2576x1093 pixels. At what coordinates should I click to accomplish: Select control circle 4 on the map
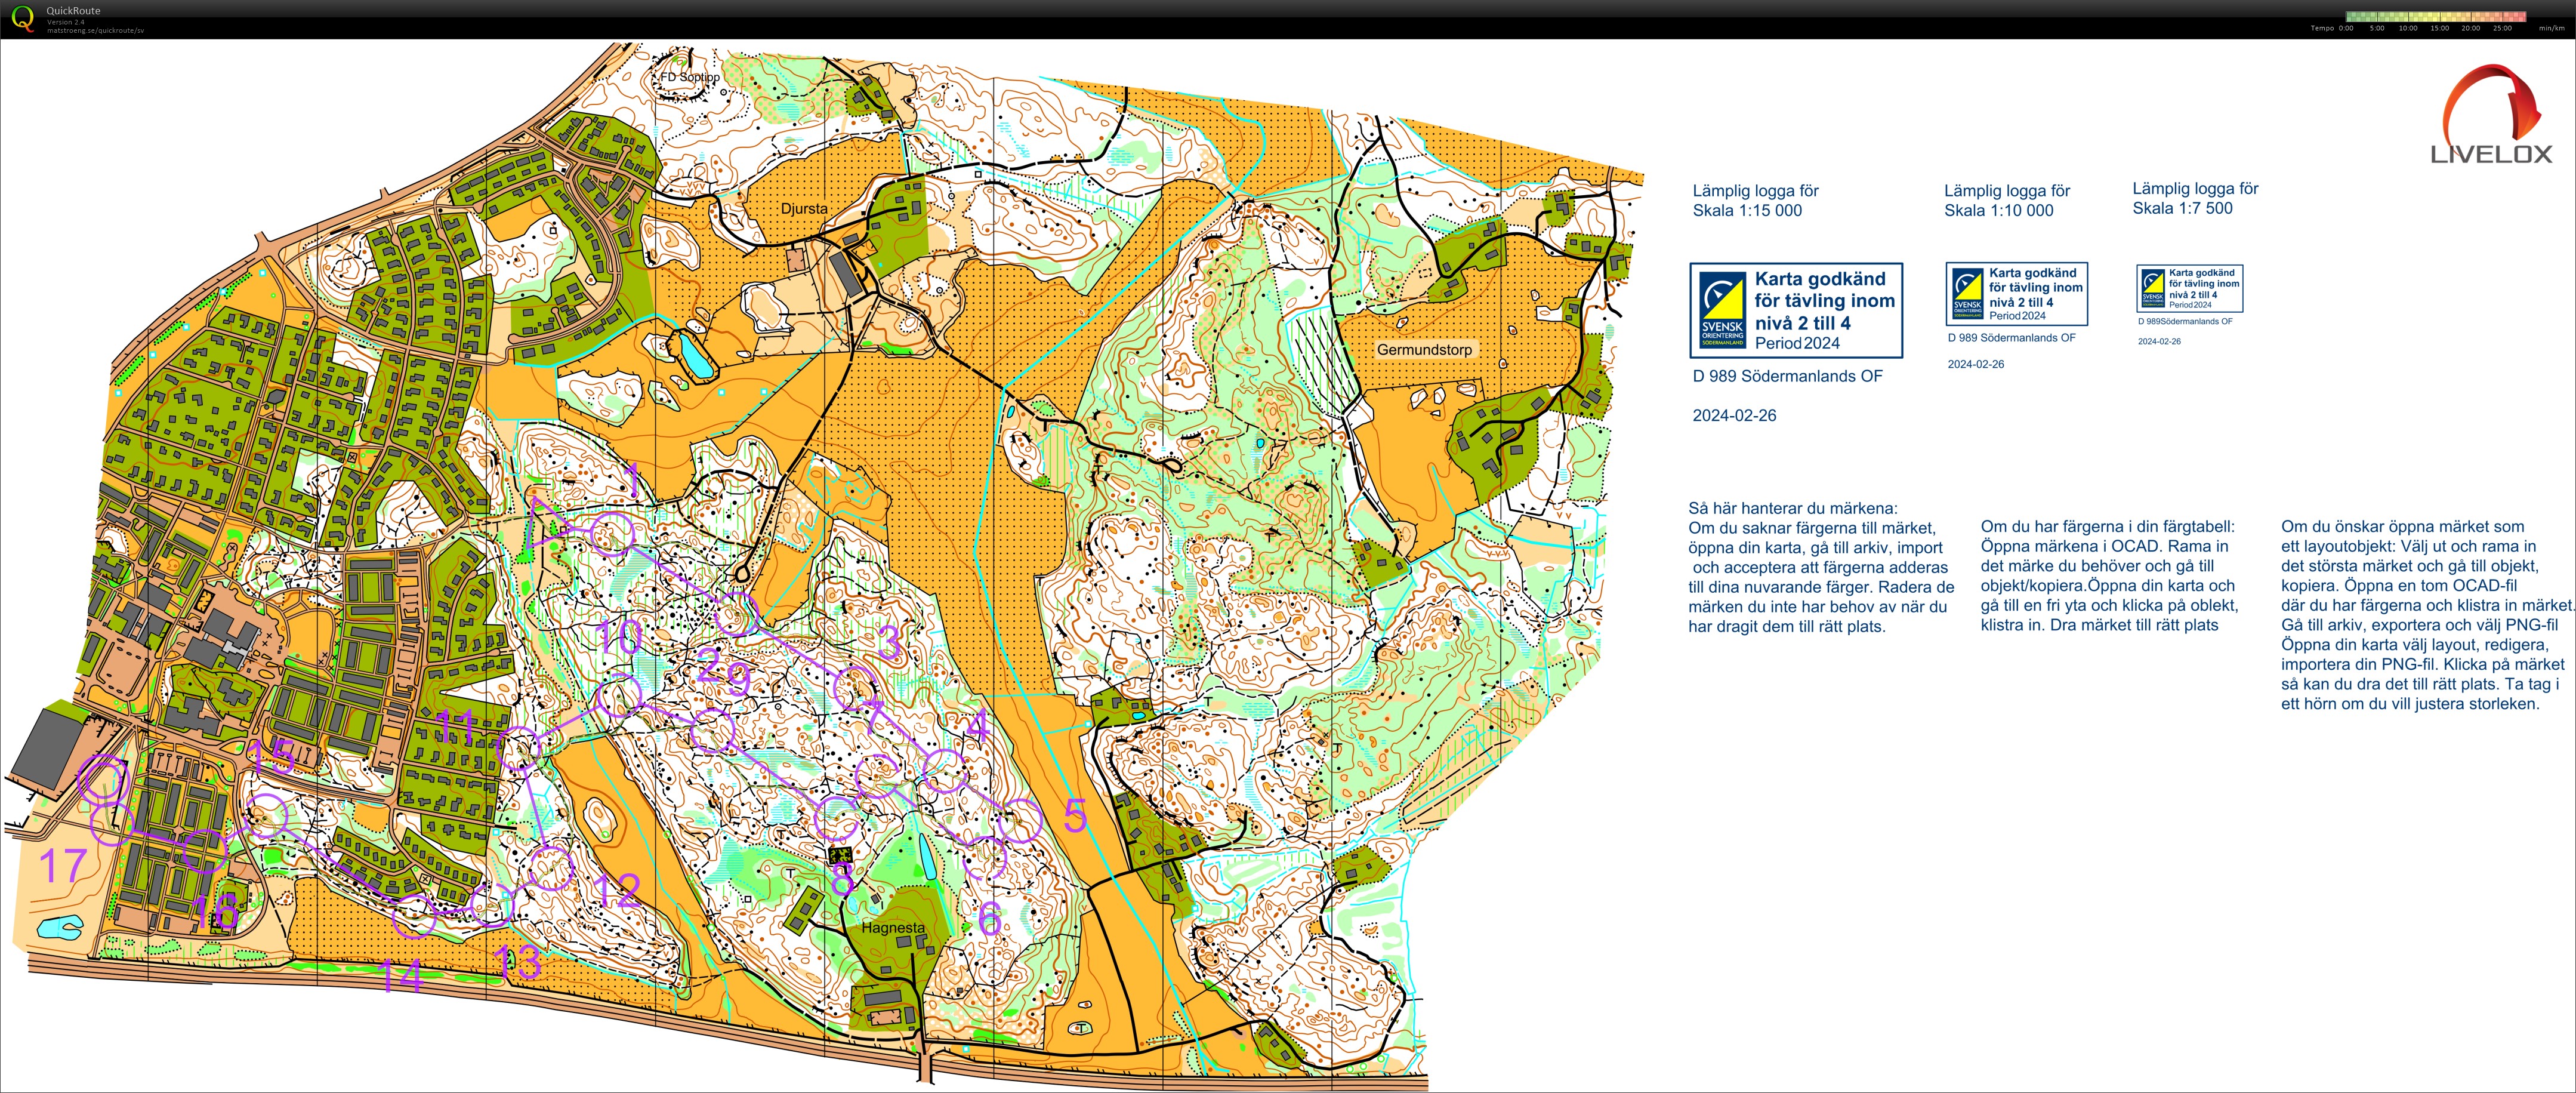pyautogui.click(x=944, y=770)
